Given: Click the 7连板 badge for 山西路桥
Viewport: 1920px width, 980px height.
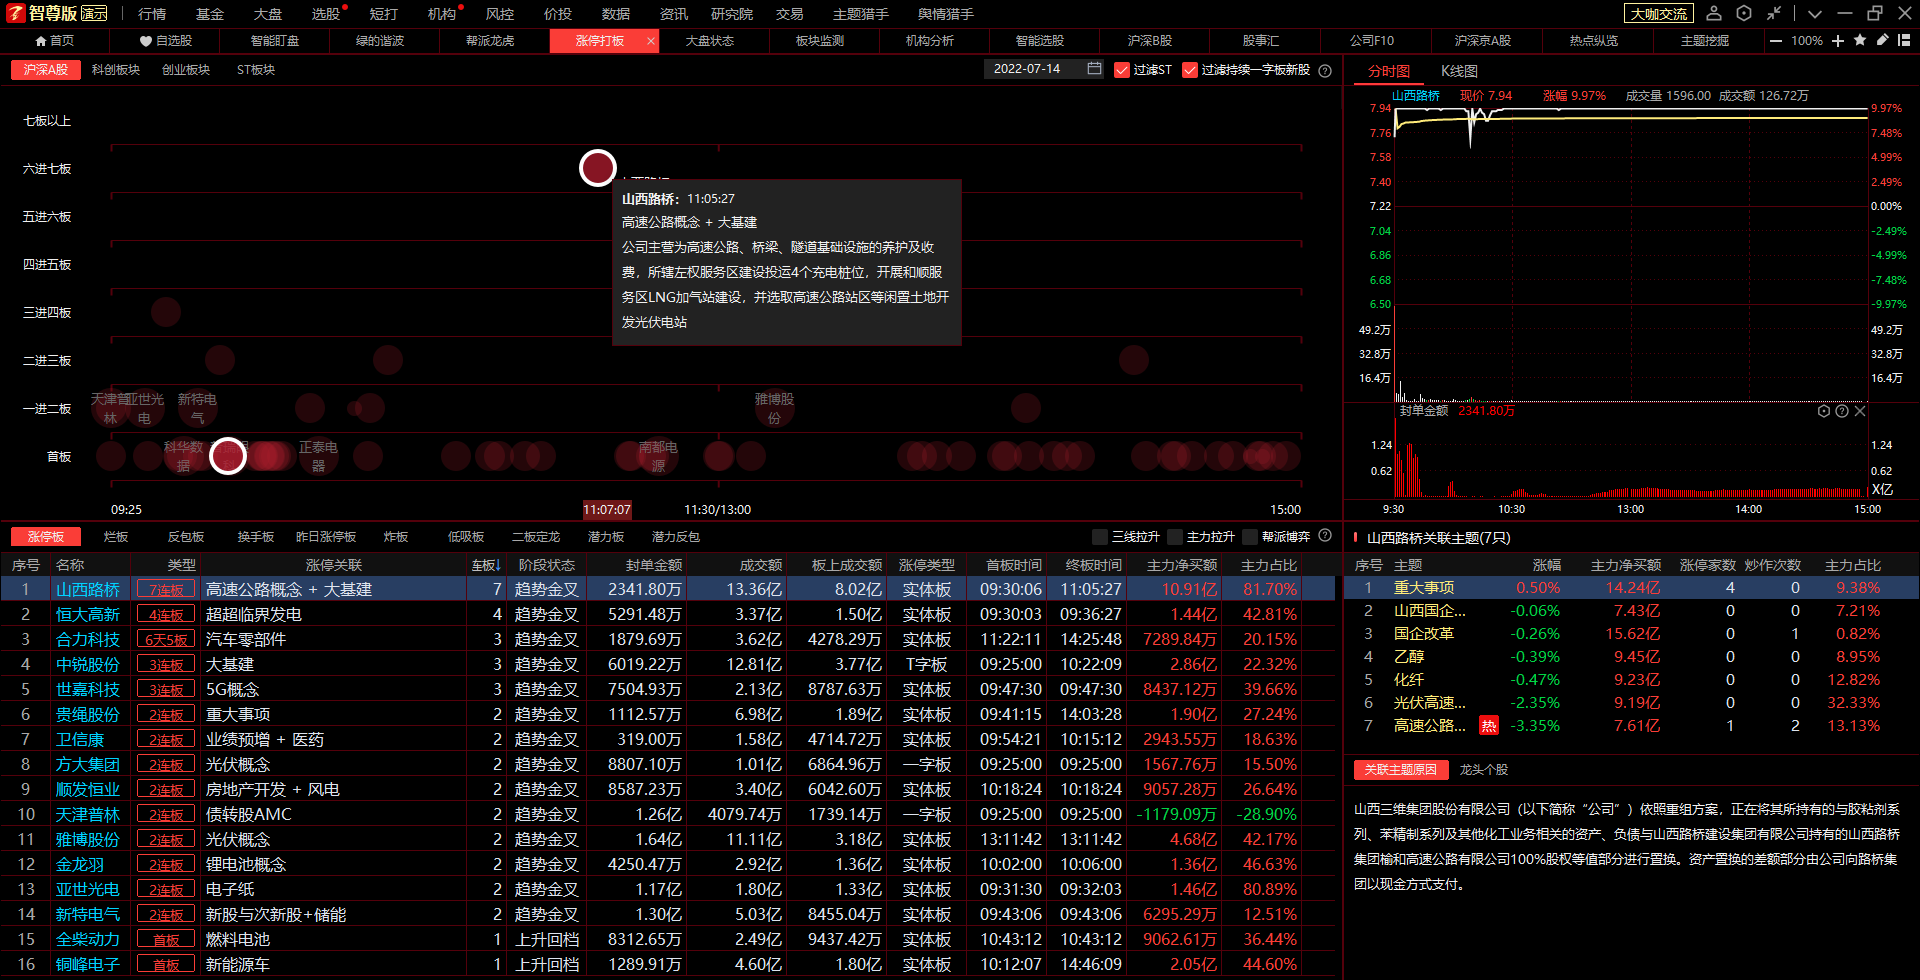Looking at the screenshot, I should [166, 590].
